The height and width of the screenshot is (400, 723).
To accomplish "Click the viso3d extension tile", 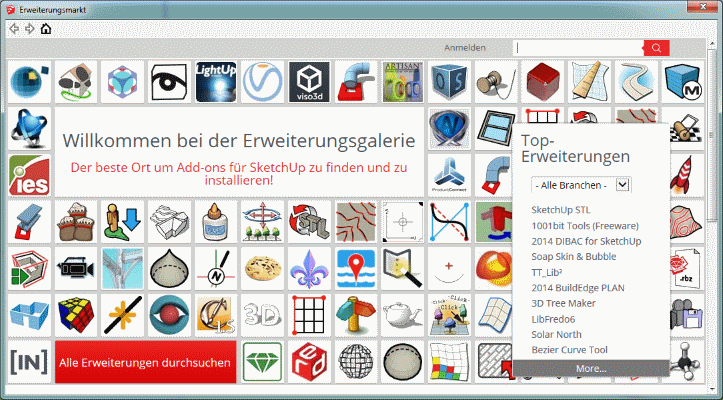I will [309, 82].
